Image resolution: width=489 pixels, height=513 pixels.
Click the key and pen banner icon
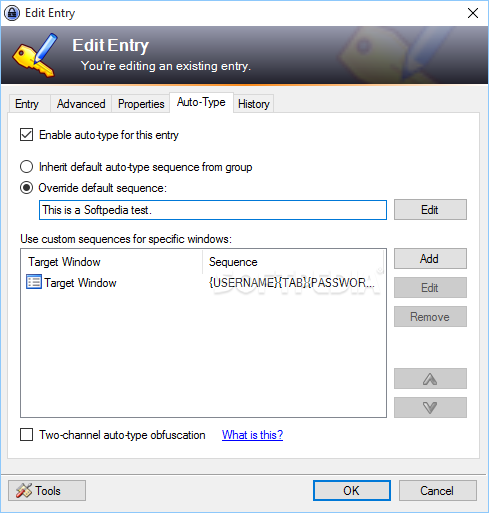tap(35, 55)
